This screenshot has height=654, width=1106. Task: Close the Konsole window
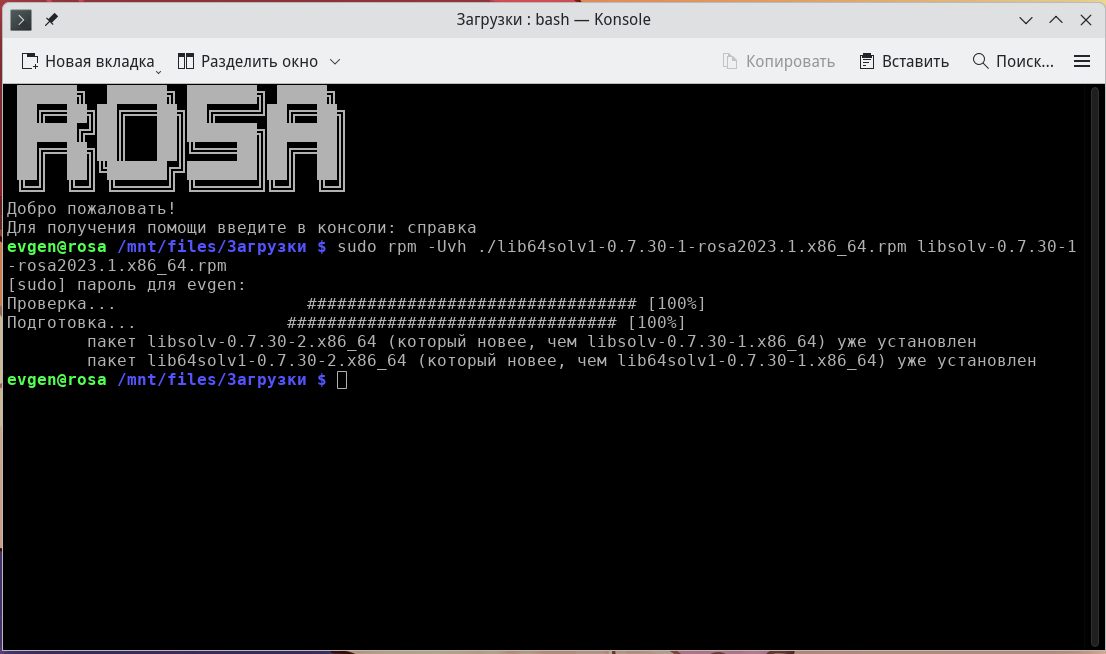(1086, 20)
